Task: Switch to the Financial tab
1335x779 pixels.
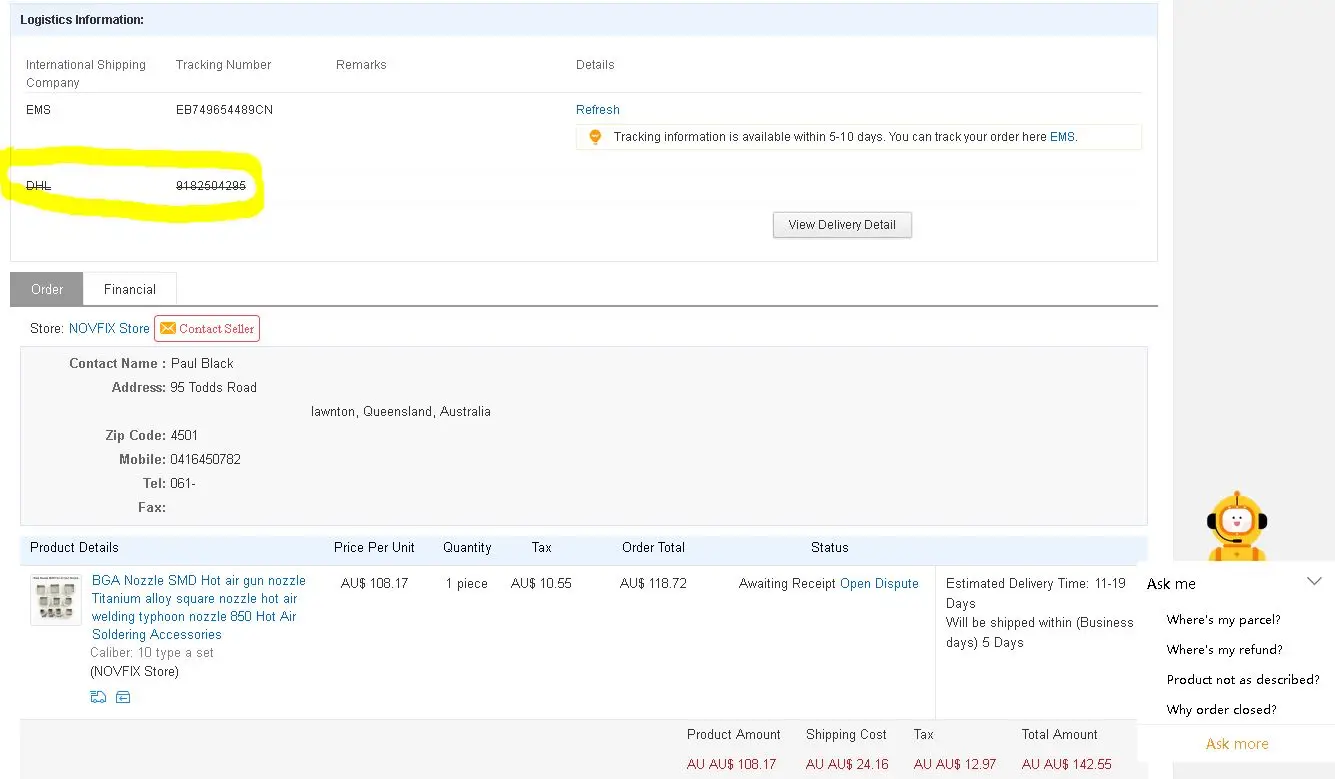Action: [x=130, y=289]
